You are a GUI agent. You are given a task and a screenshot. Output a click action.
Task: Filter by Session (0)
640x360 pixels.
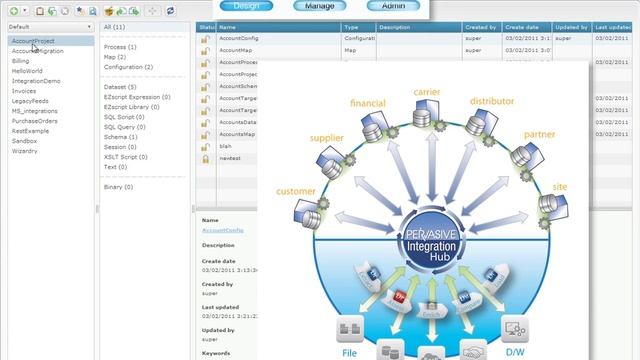coord(120,147)
